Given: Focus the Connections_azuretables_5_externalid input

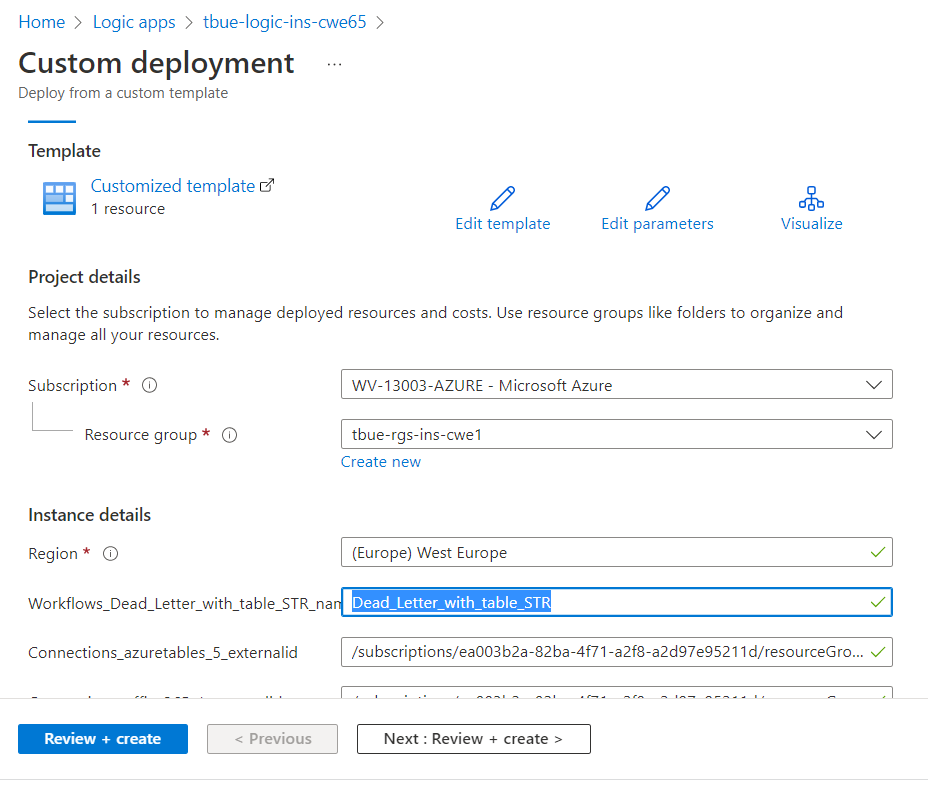Looking at the screenshot, I should pos(617,652).
